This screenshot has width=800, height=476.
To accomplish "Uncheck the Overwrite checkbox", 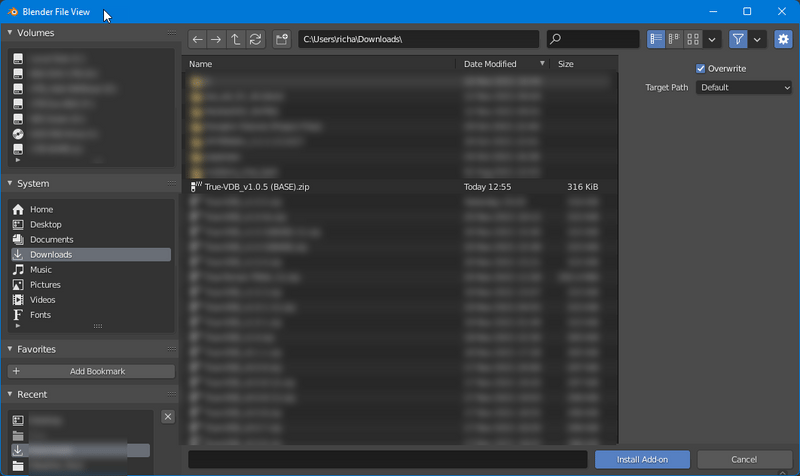I will click(701, 68).
